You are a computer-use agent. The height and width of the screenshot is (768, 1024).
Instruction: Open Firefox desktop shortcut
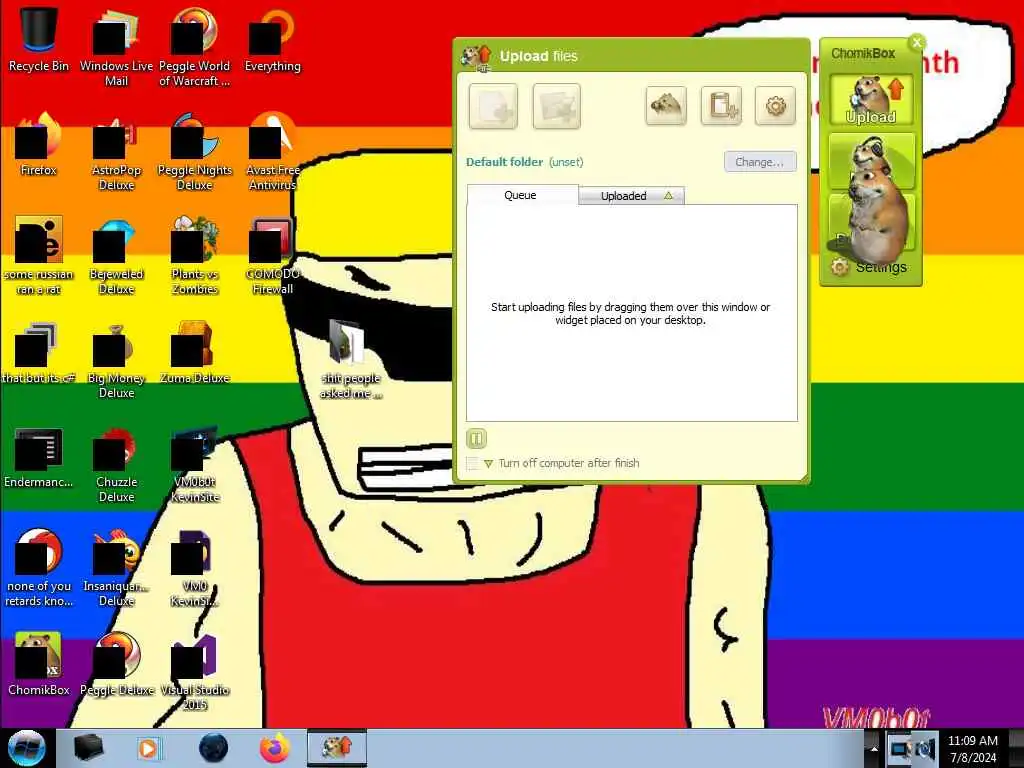pos(39,144)
